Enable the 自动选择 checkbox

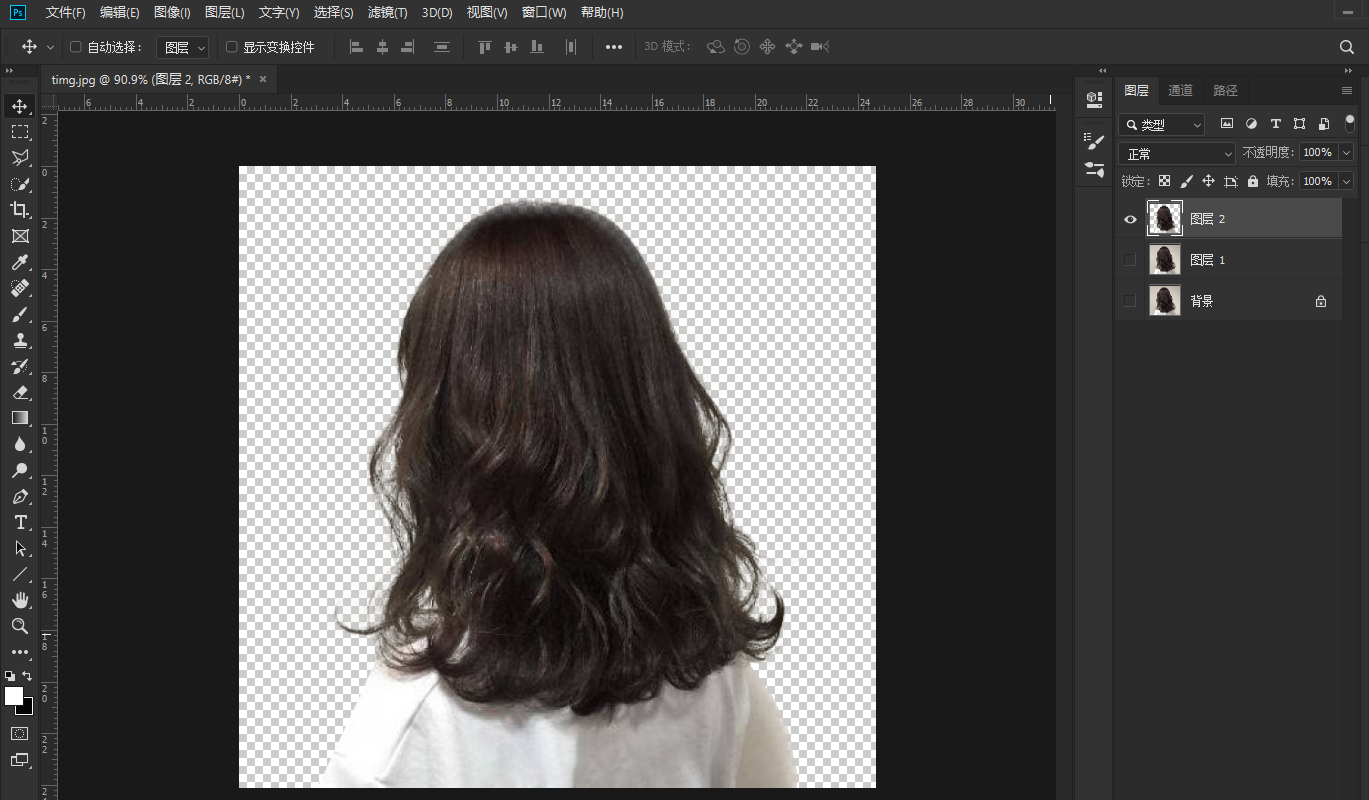(76, 47)
